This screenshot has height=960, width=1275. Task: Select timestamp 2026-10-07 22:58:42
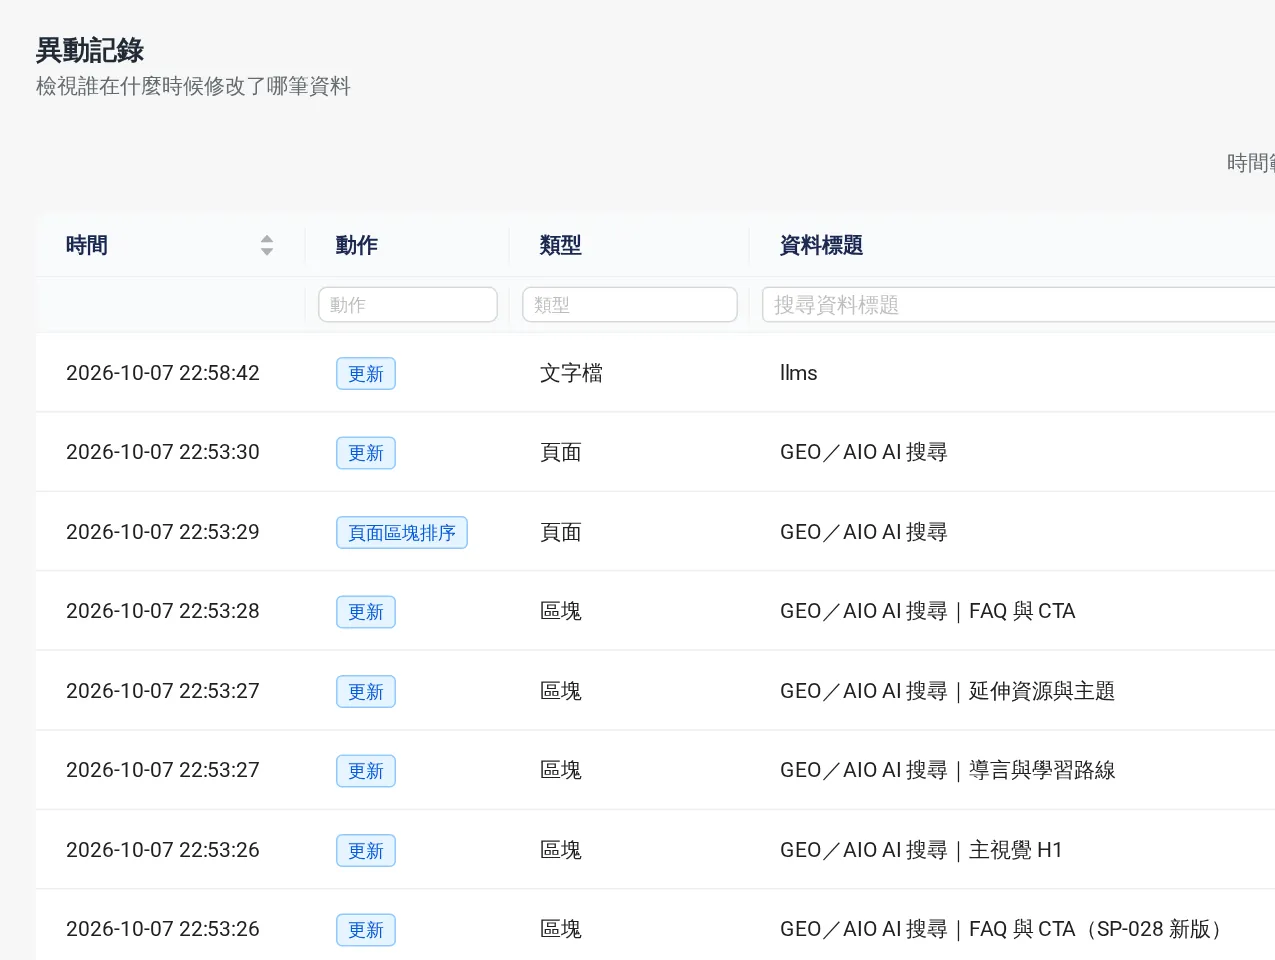[x=163, y=373]
